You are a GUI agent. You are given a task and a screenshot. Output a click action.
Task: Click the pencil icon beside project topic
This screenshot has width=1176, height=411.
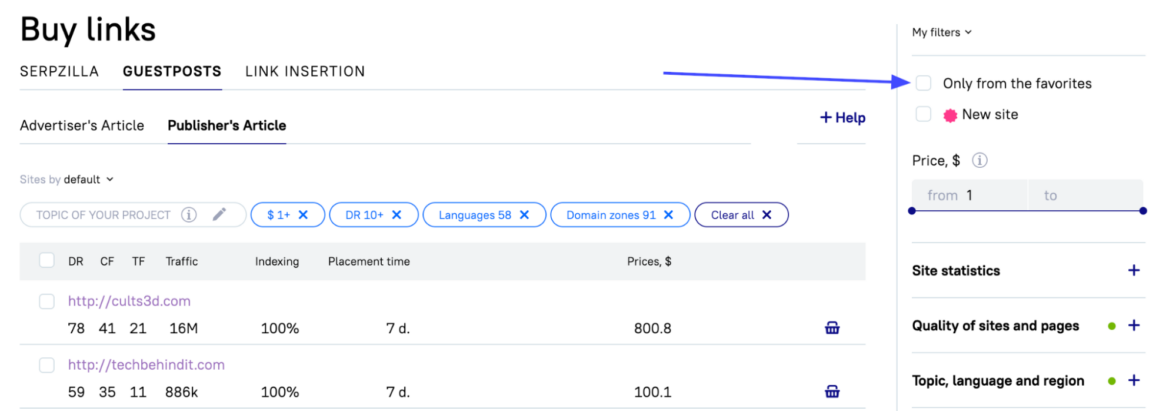pos(219,214)
